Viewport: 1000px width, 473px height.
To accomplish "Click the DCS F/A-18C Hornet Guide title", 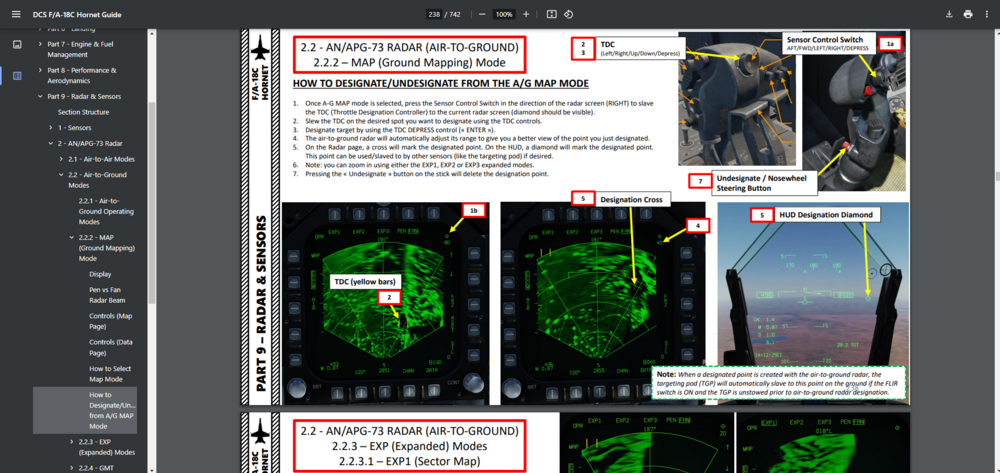I will click(x=77, y=14).
